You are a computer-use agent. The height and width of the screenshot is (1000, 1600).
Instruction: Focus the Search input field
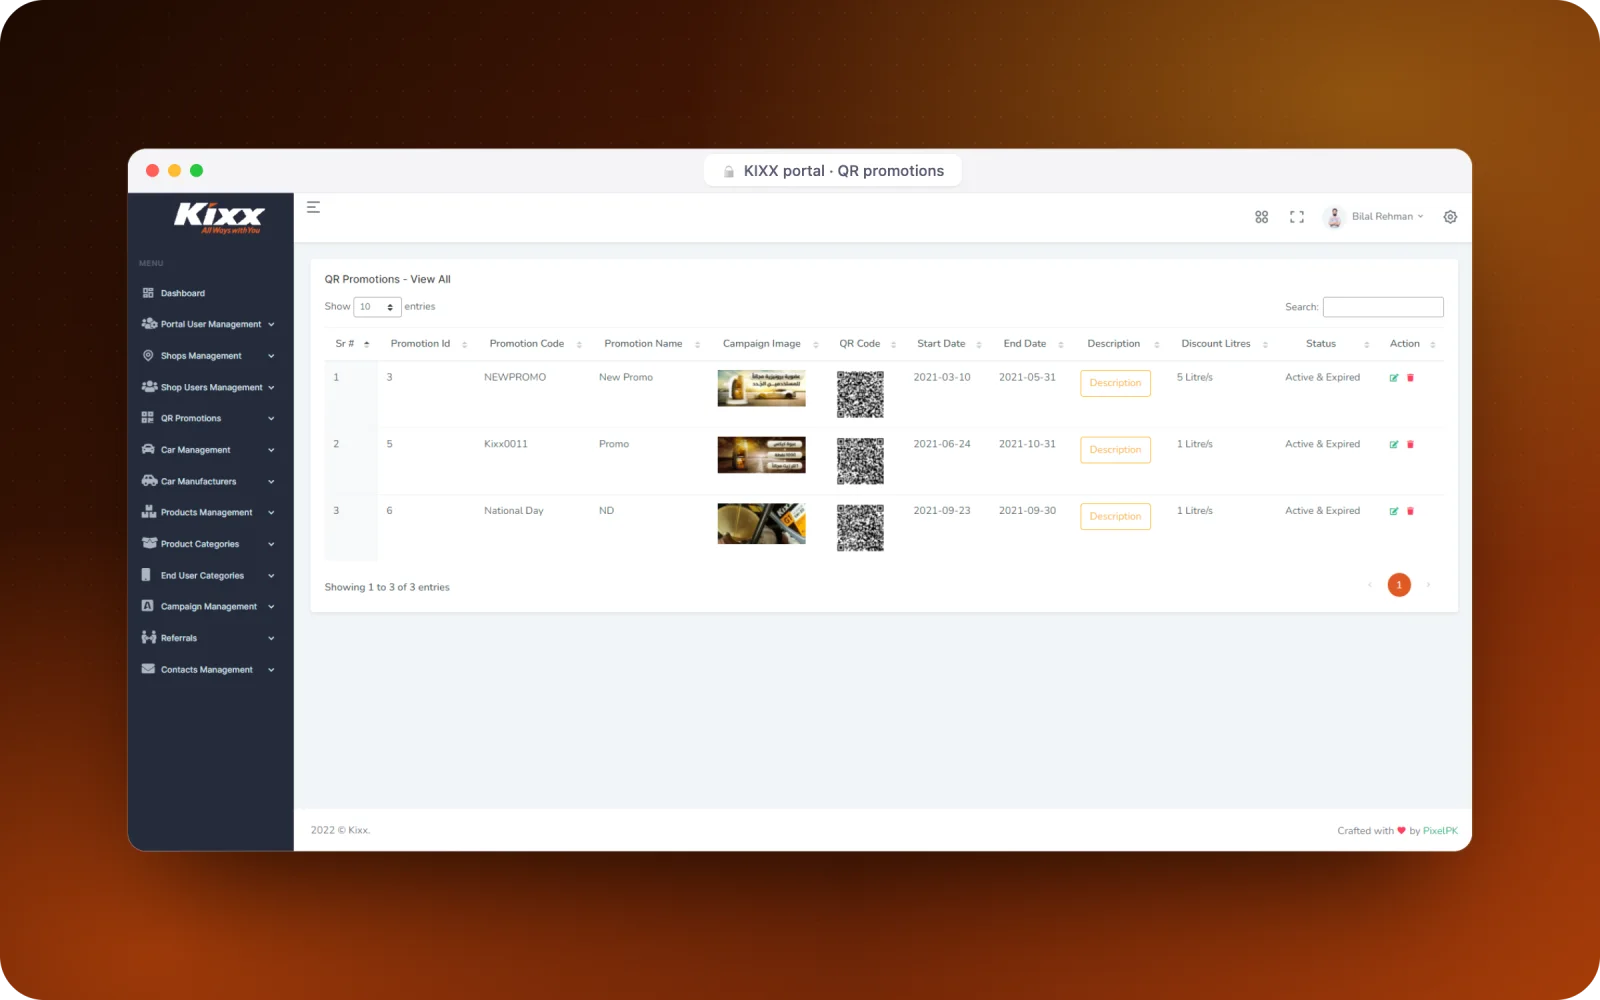click(x=1383, y=307)
